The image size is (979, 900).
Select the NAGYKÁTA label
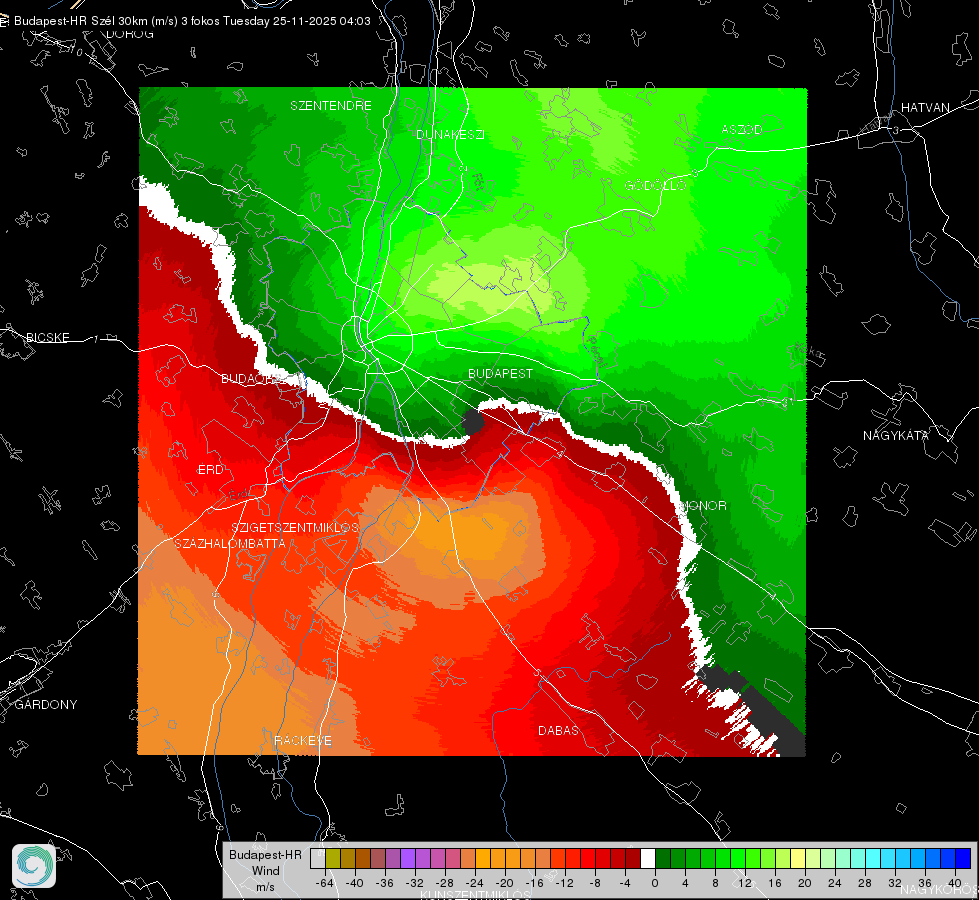click(896, 435)
